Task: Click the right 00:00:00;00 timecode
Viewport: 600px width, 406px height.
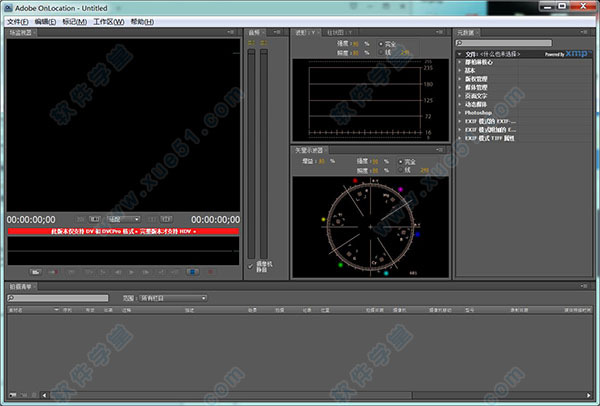Action: 215,220
